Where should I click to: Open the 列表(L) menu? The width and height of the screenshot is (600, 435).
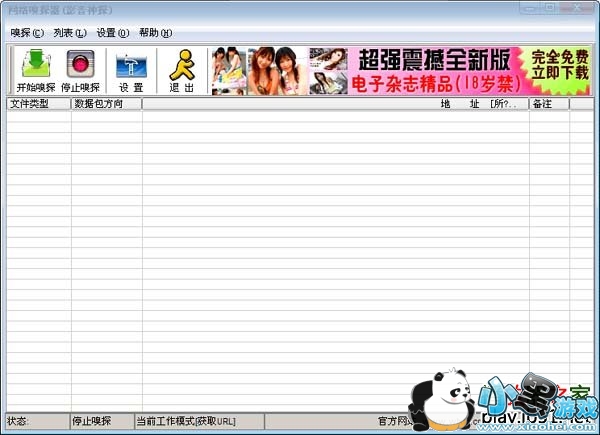tap(70, 33)
